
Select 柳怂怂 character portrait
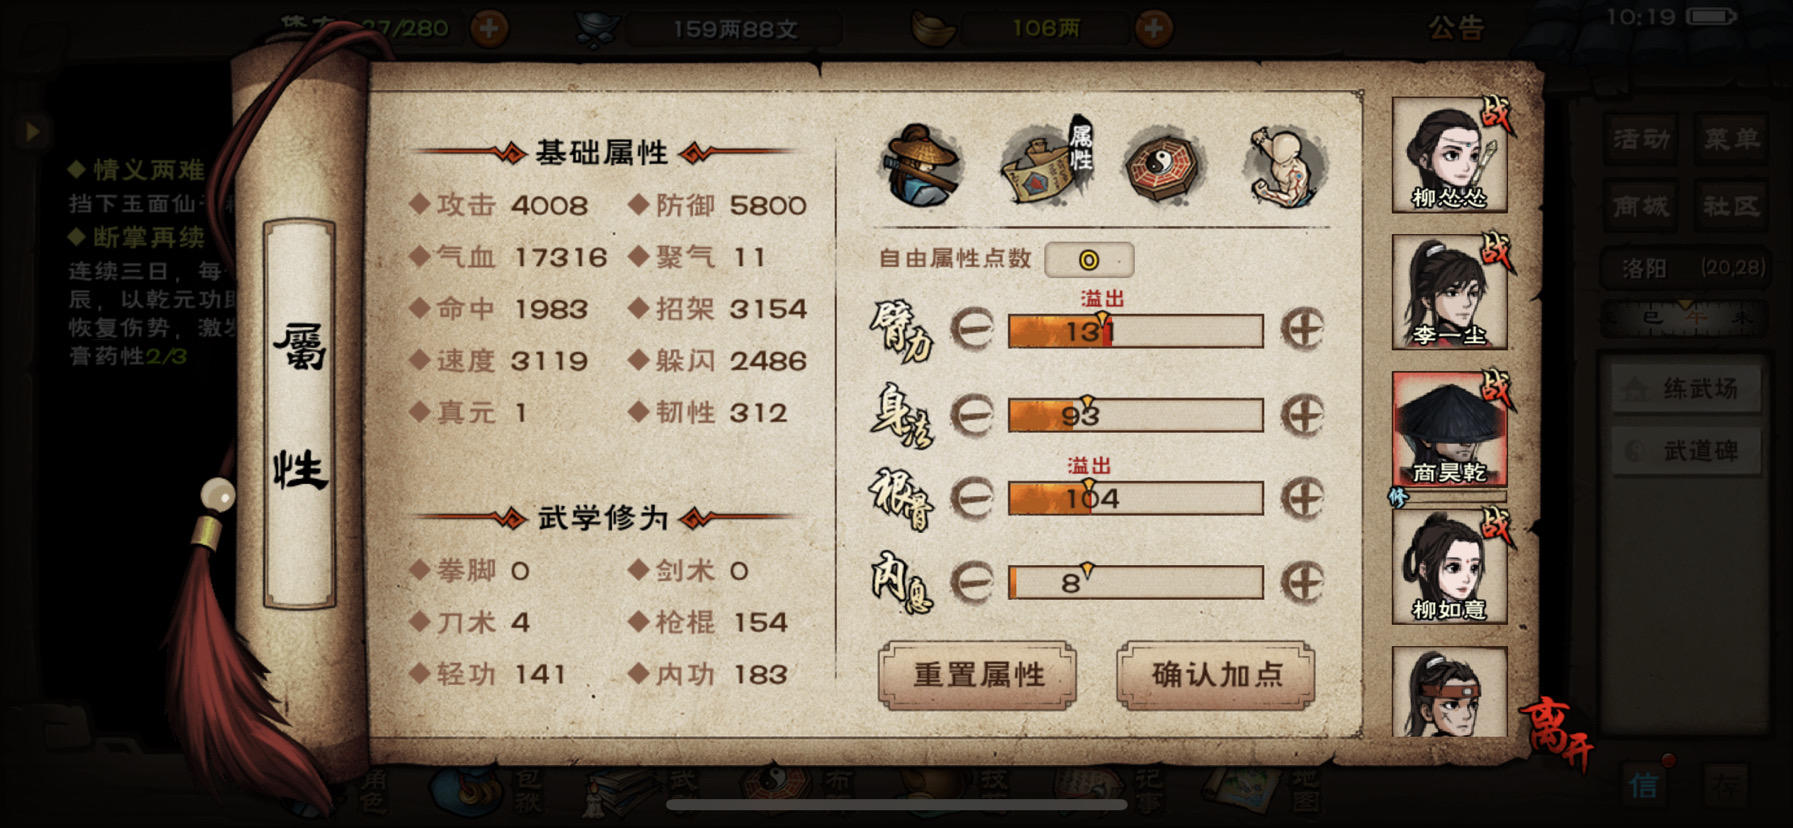1449,155
